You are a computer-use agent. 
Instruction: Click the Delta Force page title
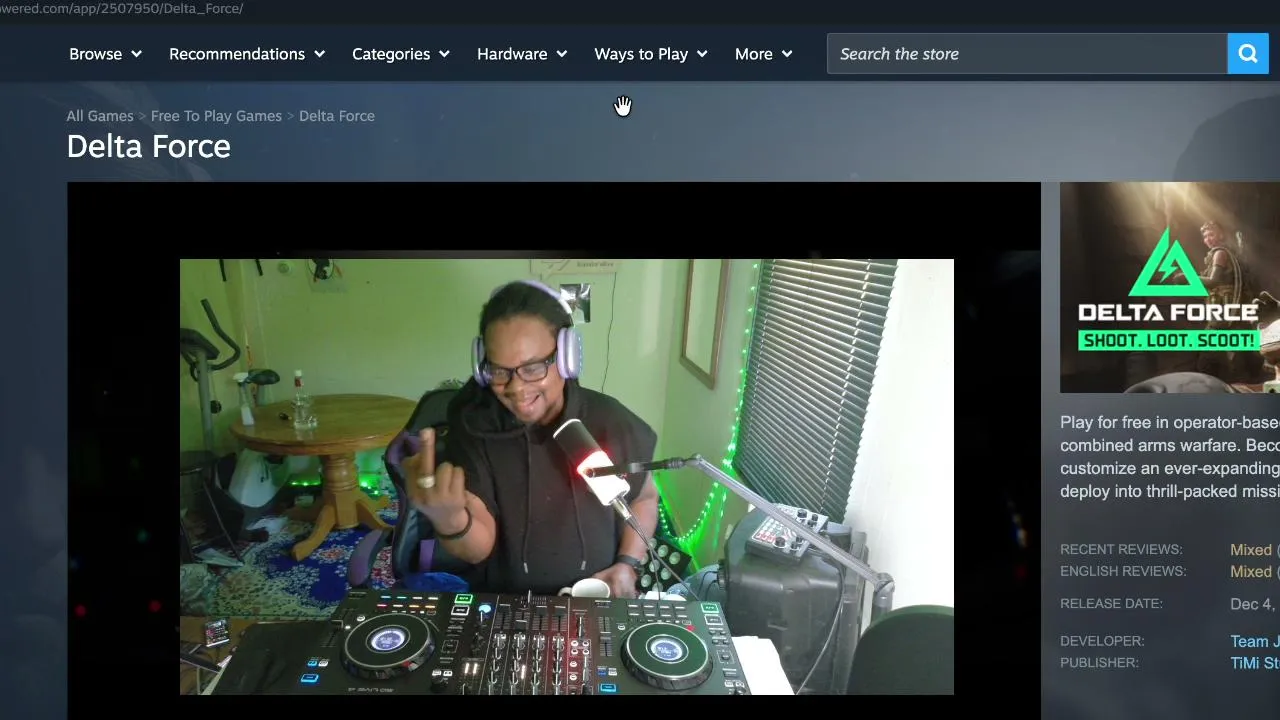click(x=149, y=147)
